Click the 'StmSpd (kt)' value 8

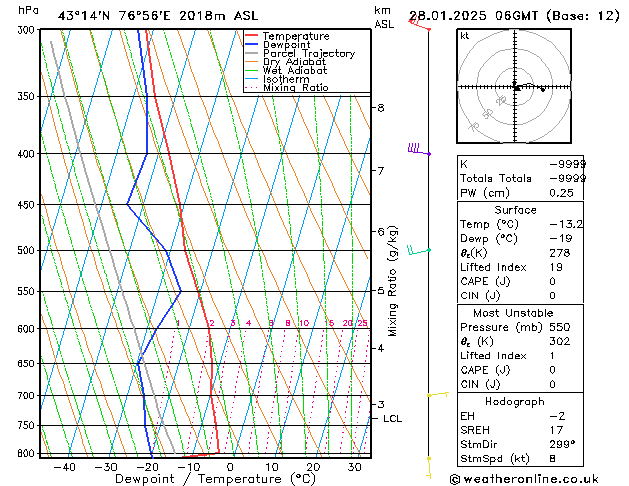(553, 458)
